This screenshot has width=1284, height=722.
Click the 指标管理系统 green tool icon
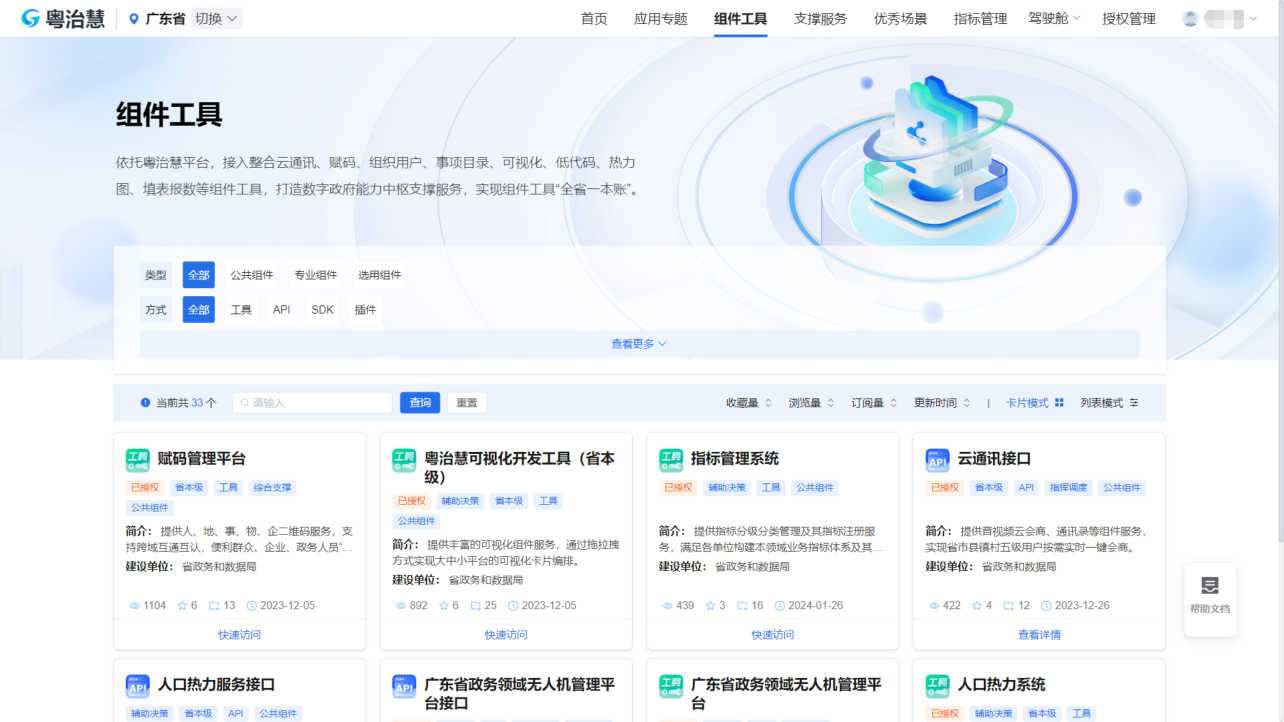click(670, 460)
